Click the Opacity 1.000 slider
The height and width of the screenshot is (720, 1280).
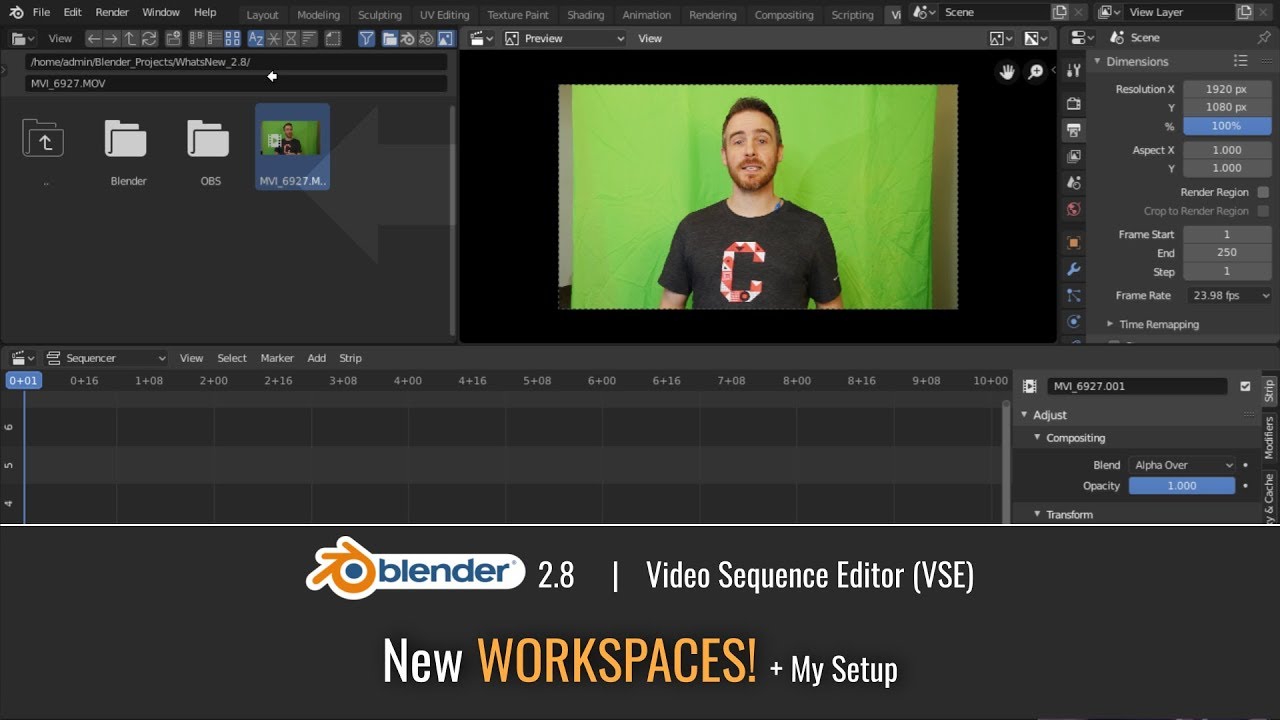pos(1182,486)
